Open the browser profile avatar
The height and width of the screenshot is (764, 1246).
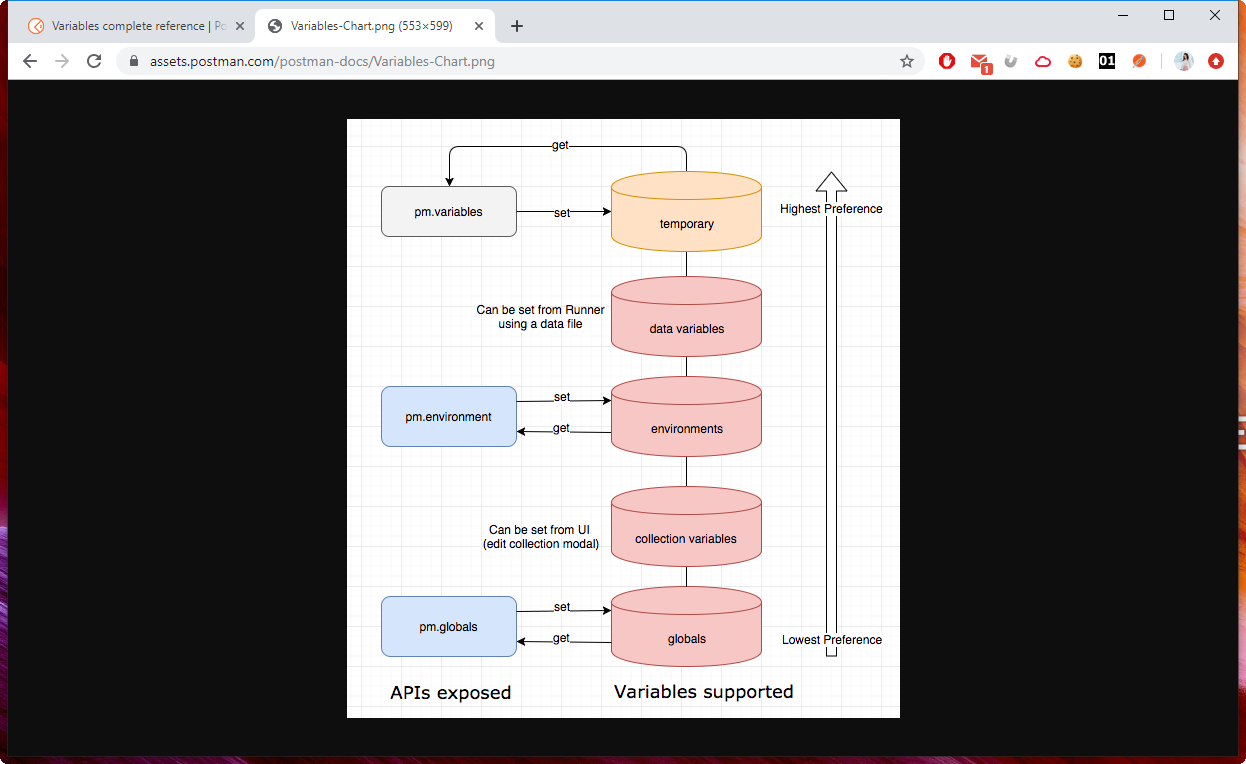click(1184, 61)
